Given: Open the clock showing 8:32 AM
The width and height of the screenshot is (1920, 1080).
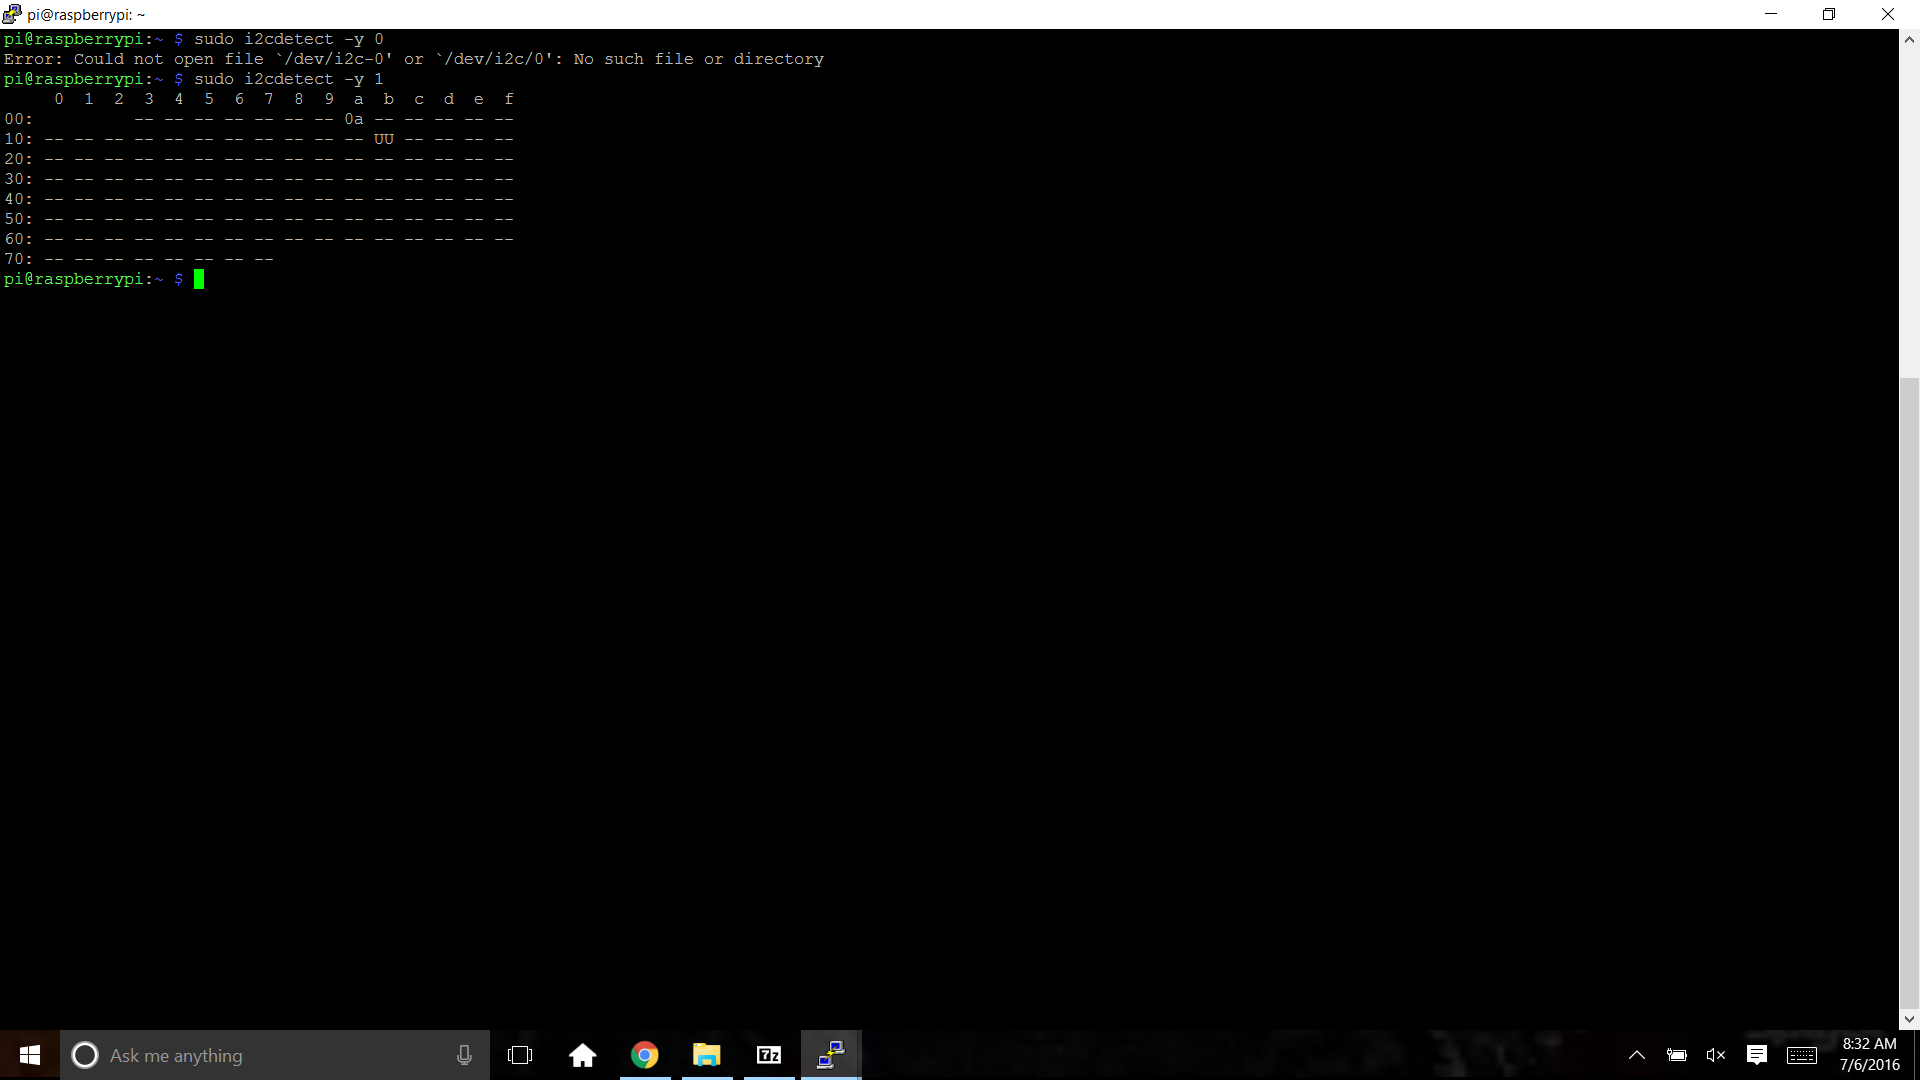Looking at the screenshot, I should pyautogui.click(x=1869, y=1054).
